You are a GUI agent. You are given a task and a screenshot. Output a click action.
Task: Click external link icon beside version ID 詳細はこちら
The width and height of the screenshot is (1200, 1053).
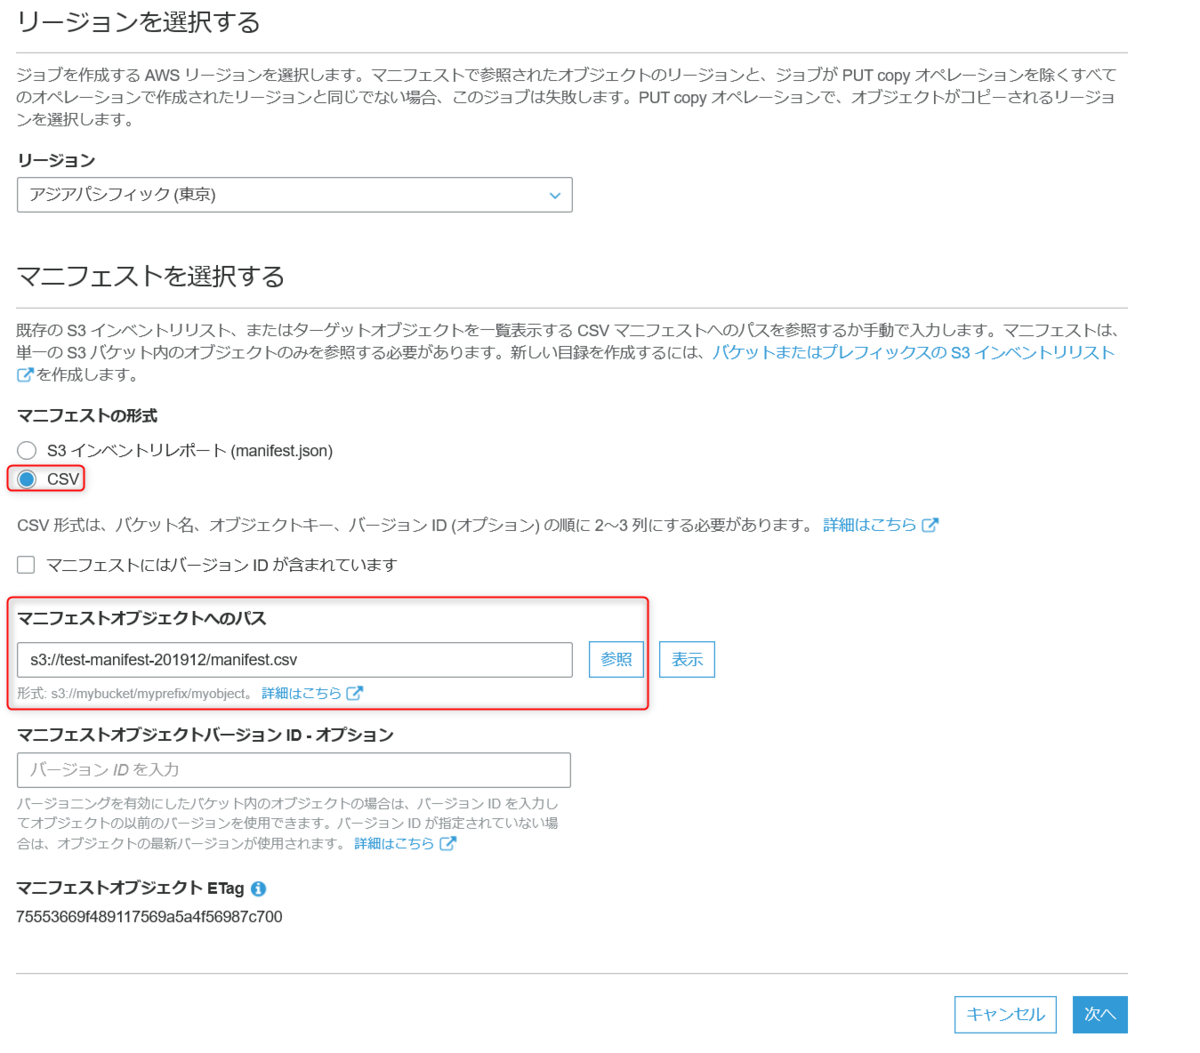(x=448, y=844)
